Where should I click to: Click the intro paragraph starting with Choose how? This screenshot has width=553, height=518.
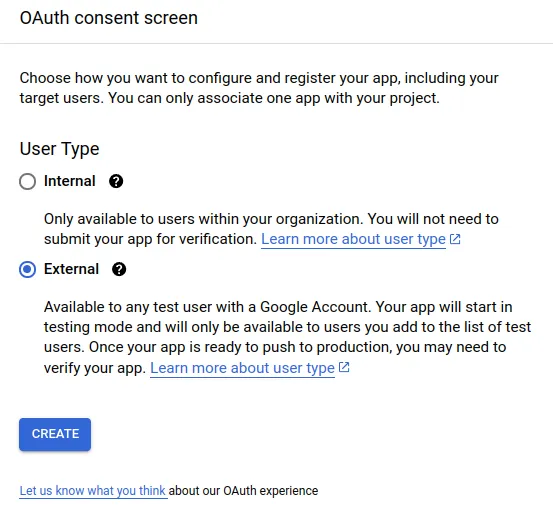point(259,88)
